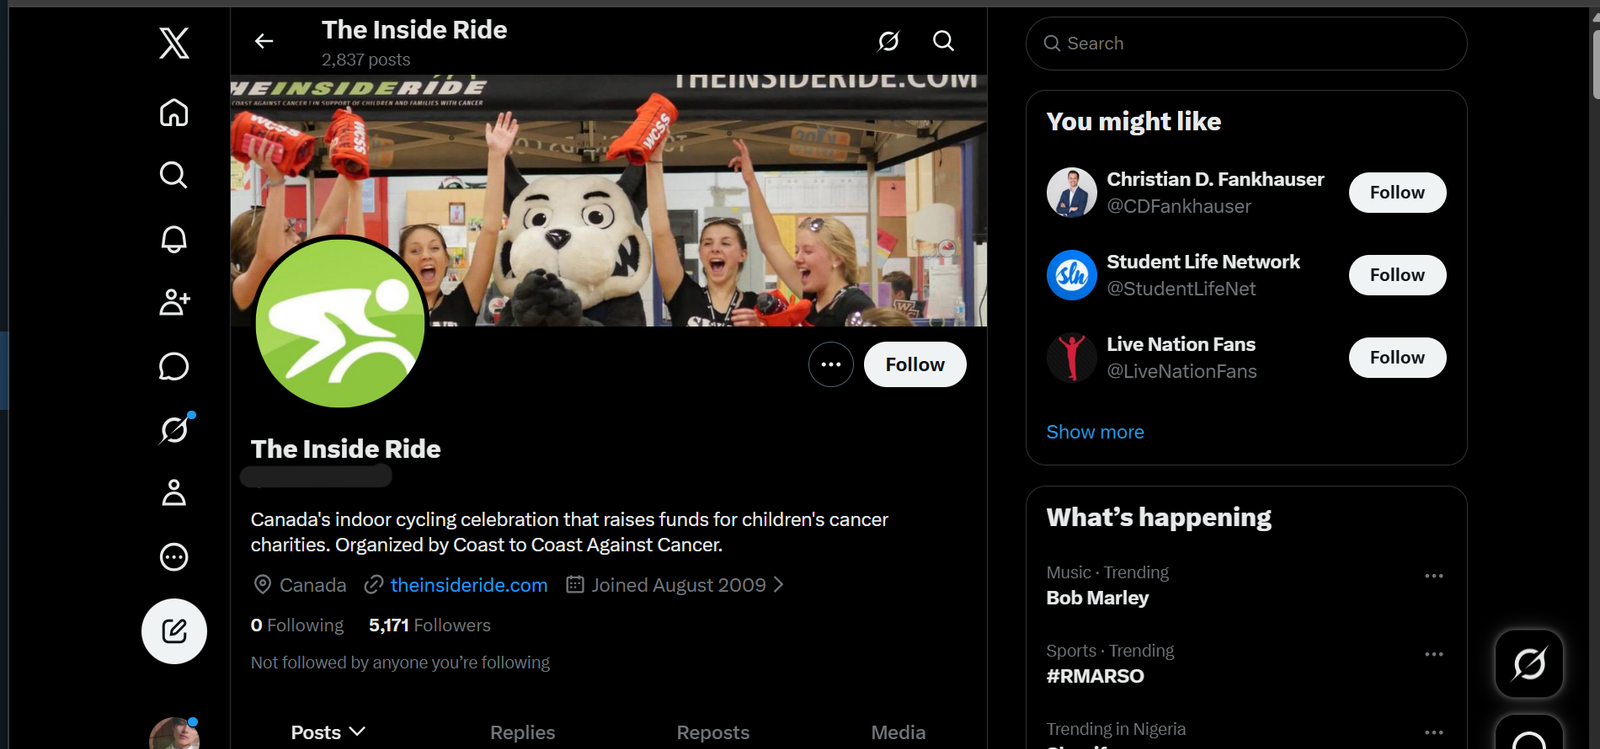This screenshot has height=749, width=1600.
Task: Click the Canada location text
Action: 313,585
